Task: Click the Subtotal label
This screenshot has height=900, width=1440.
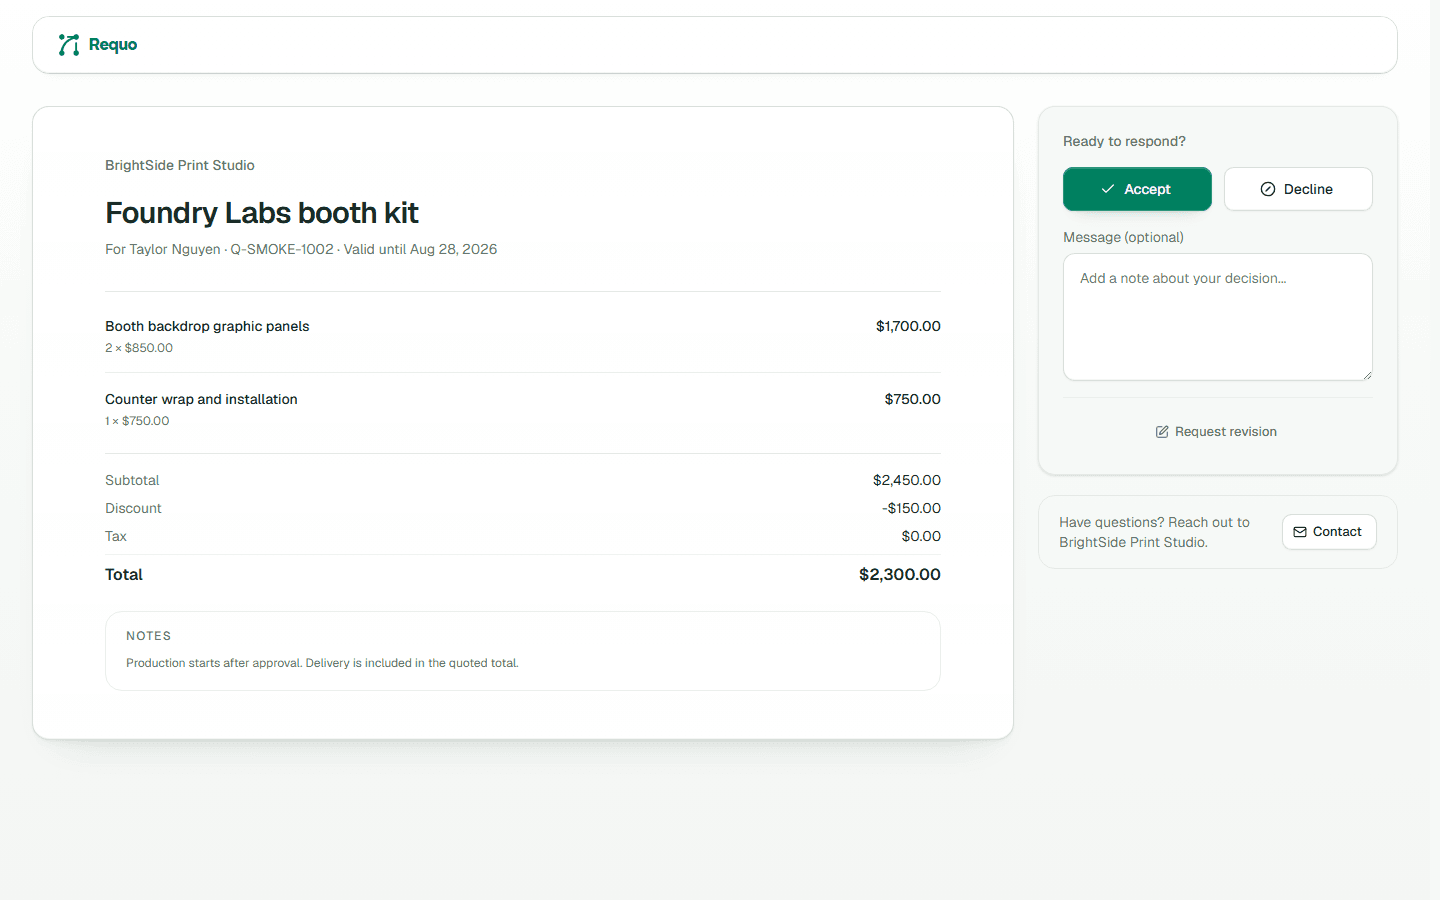Action: 132,480
